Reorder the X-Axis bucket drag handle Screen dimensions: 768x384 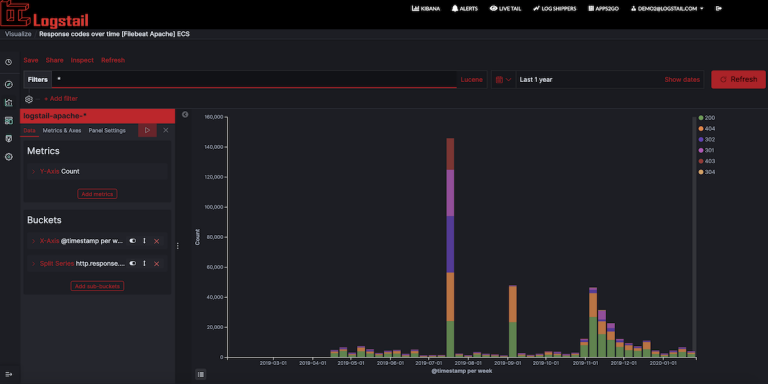[x=144, y=241]
